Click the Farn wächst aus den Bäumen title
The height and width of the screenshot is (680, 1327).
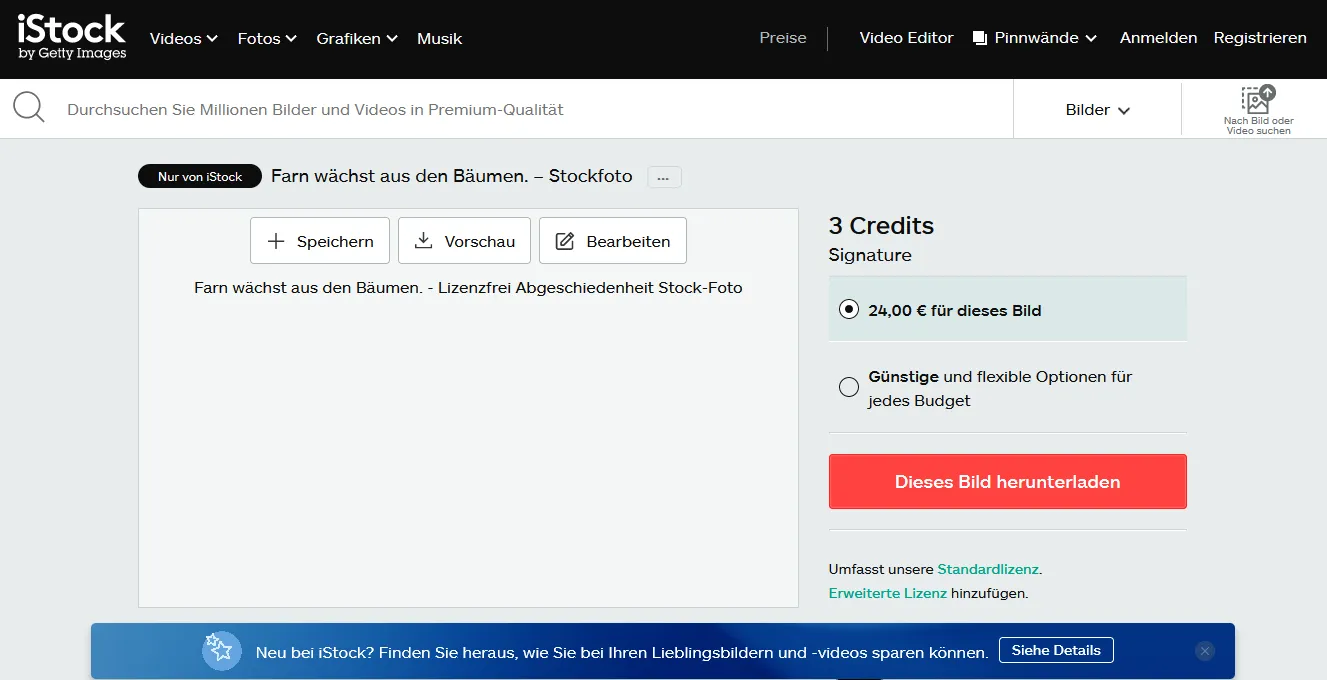click(452, 176)
